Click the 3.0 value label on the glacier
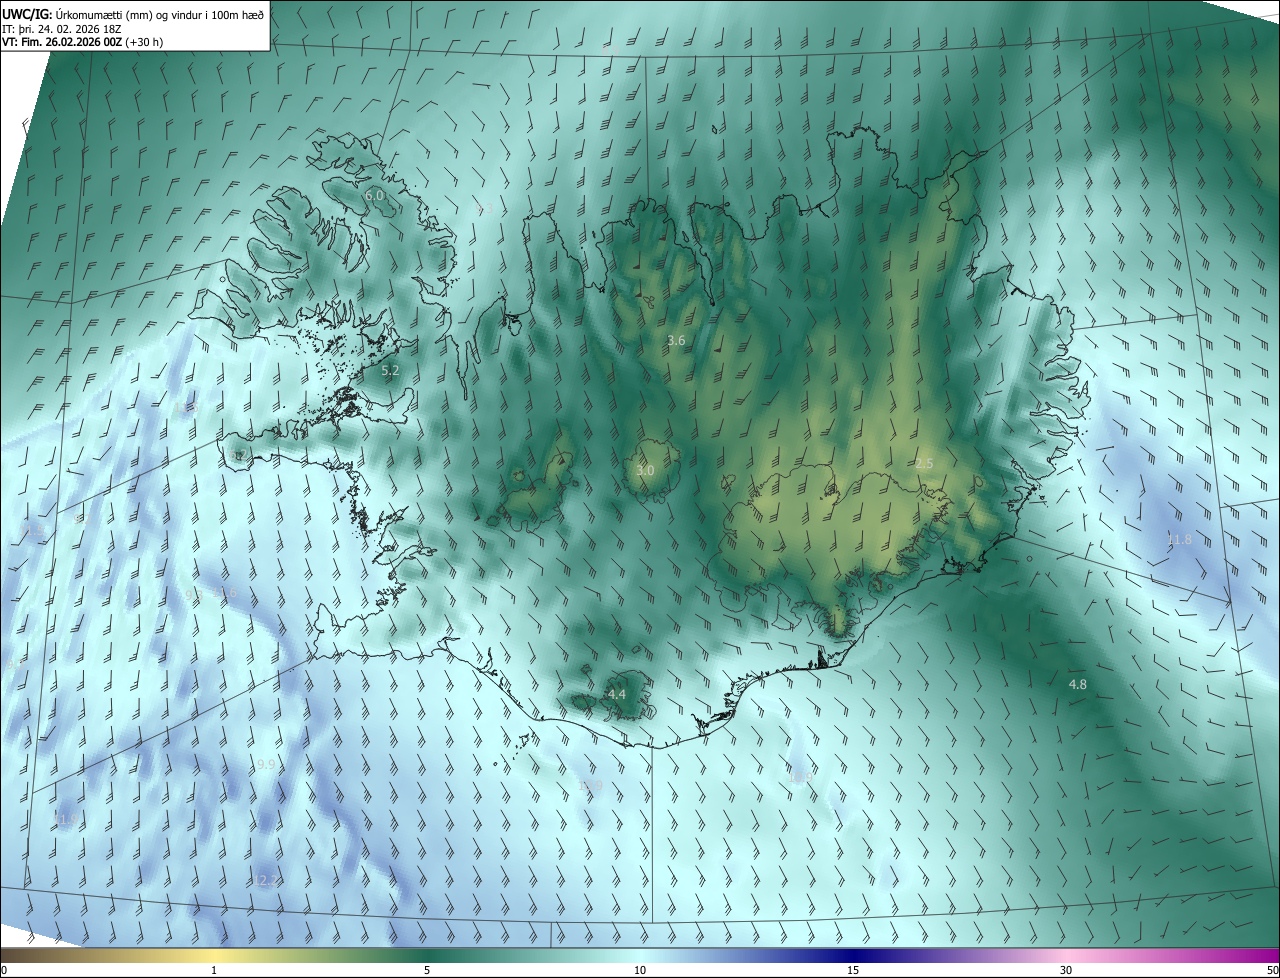The width and height of the screenshot is (1280, 978). coord(645,470)
